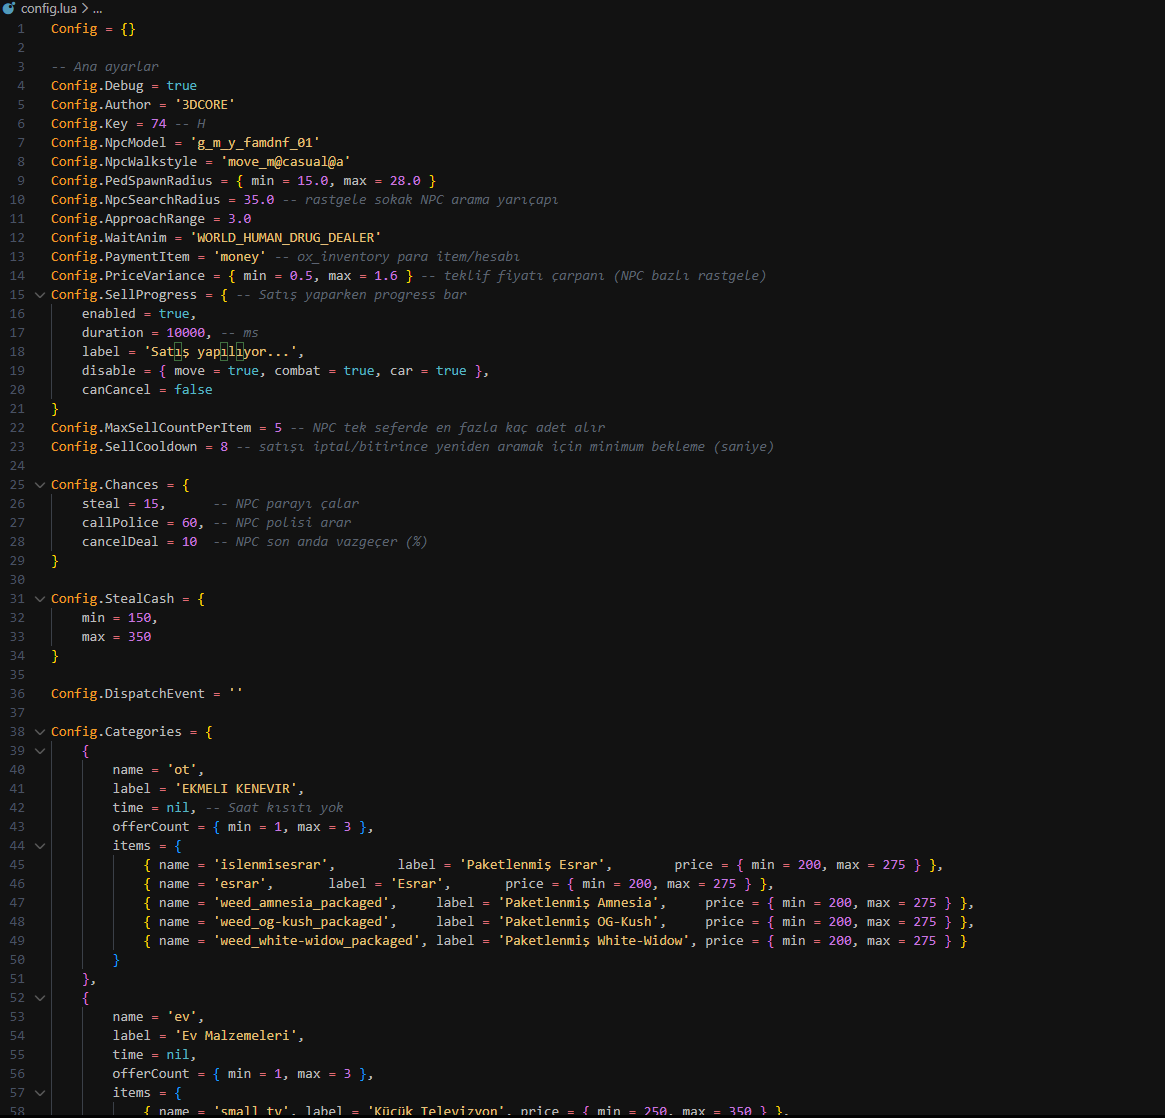Collapse the Config.Categories block fold arrow
The image size is (1165, 1118).
pos(40,732)
